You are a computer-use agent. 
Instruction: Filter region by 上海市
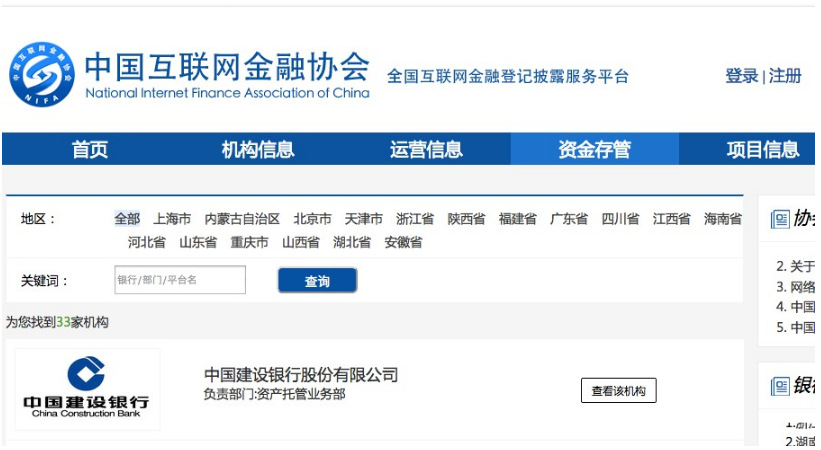(x=172, y=218)
